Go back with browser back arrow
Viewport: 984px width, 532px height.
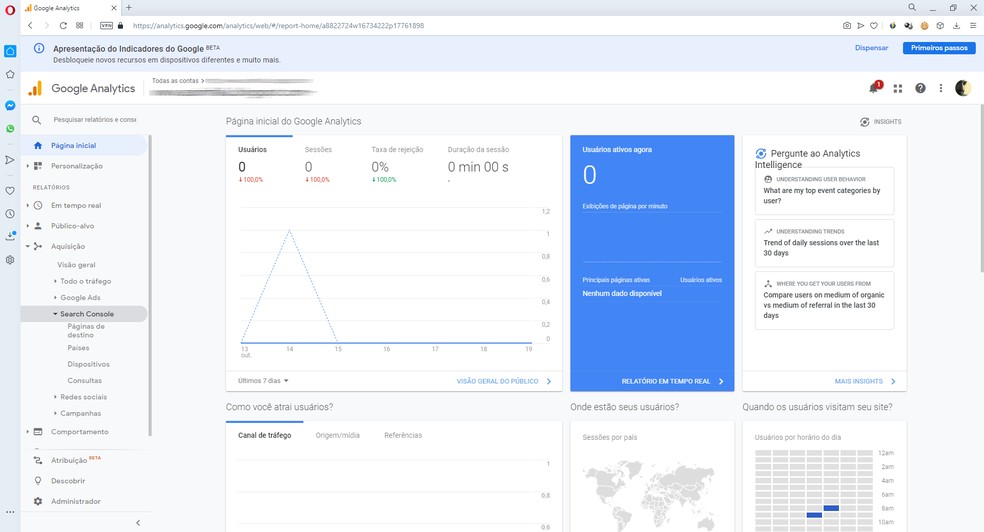pos(30,26)
